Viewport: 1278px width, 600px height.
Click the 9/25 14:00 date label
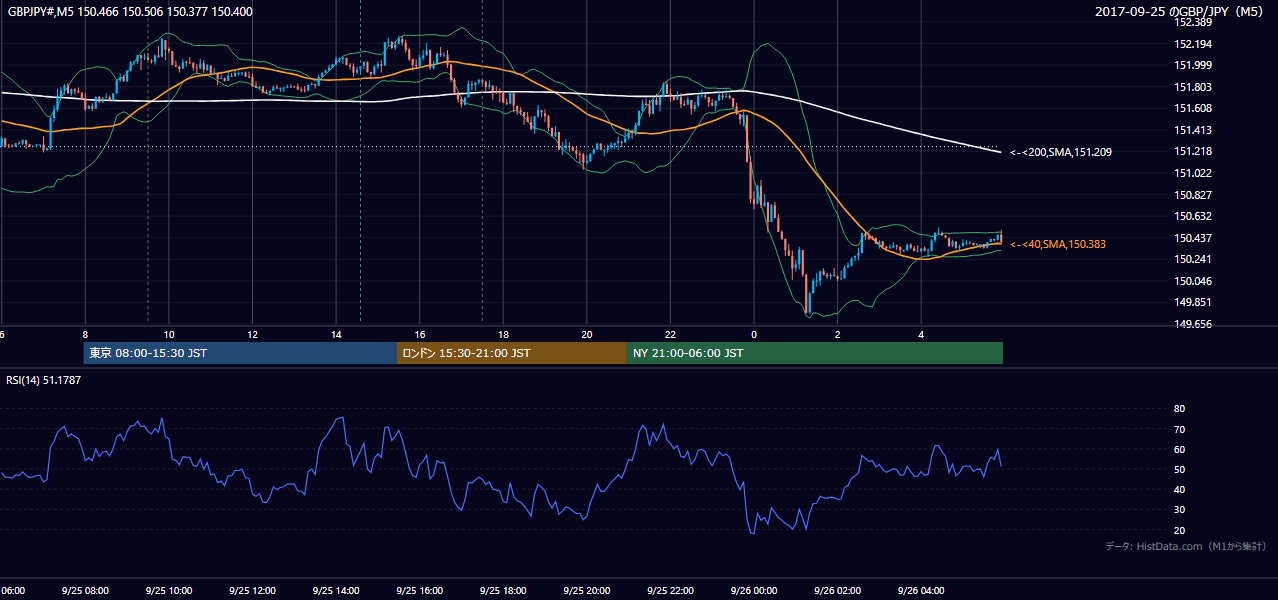(x=335, y=591)
